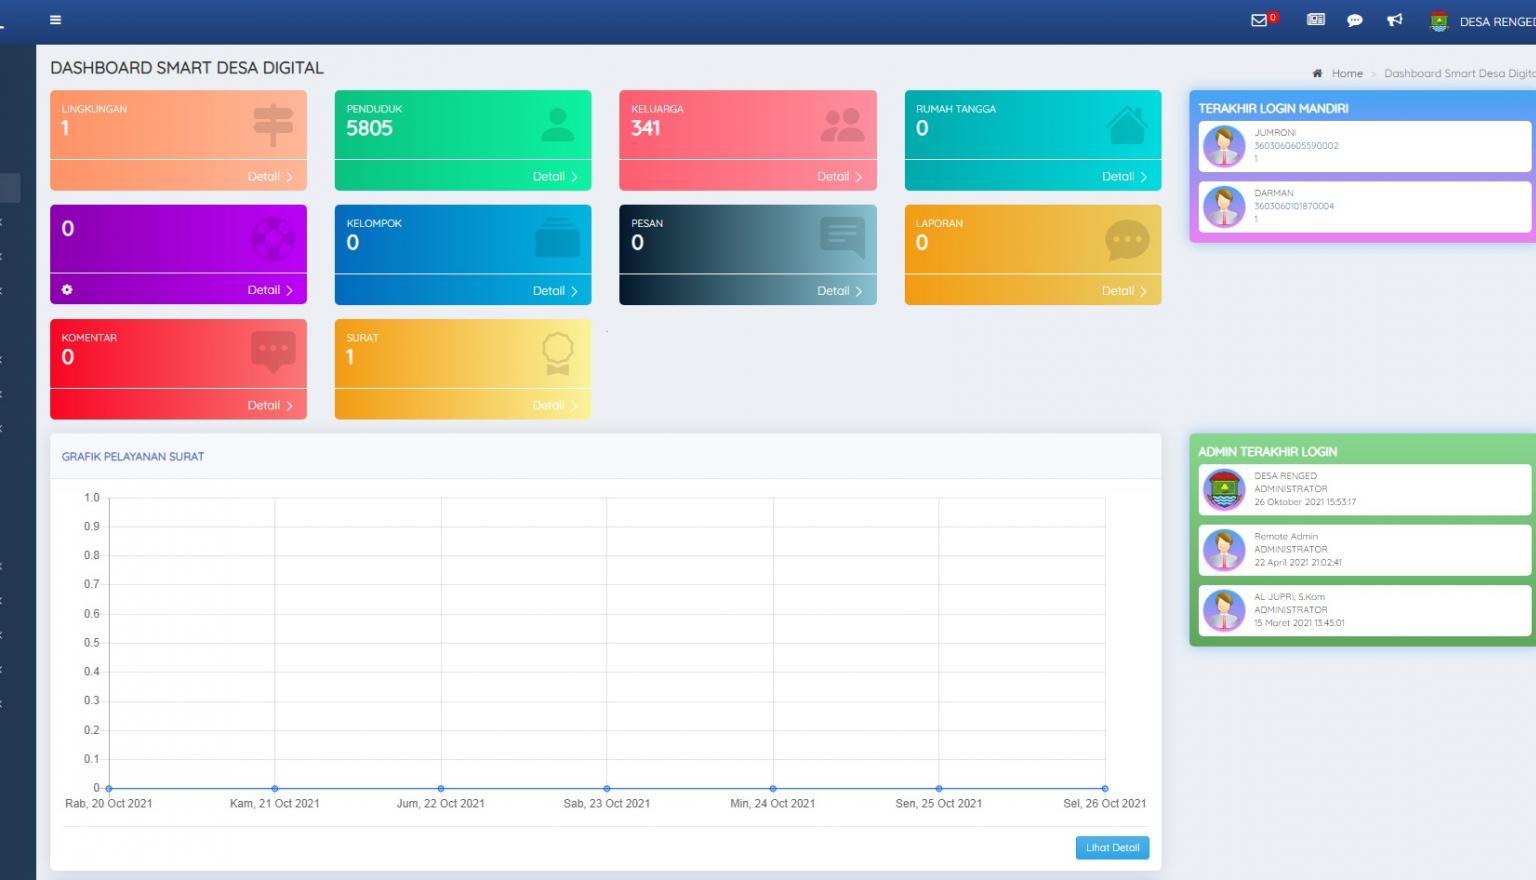Click the gear icon on purple card

pos(67,290)
